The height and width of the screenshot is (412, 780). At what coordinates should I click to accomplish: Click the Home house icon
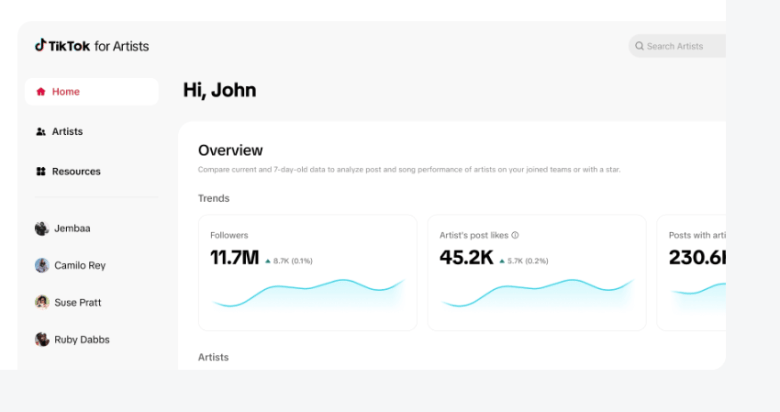tap(41, 92)
